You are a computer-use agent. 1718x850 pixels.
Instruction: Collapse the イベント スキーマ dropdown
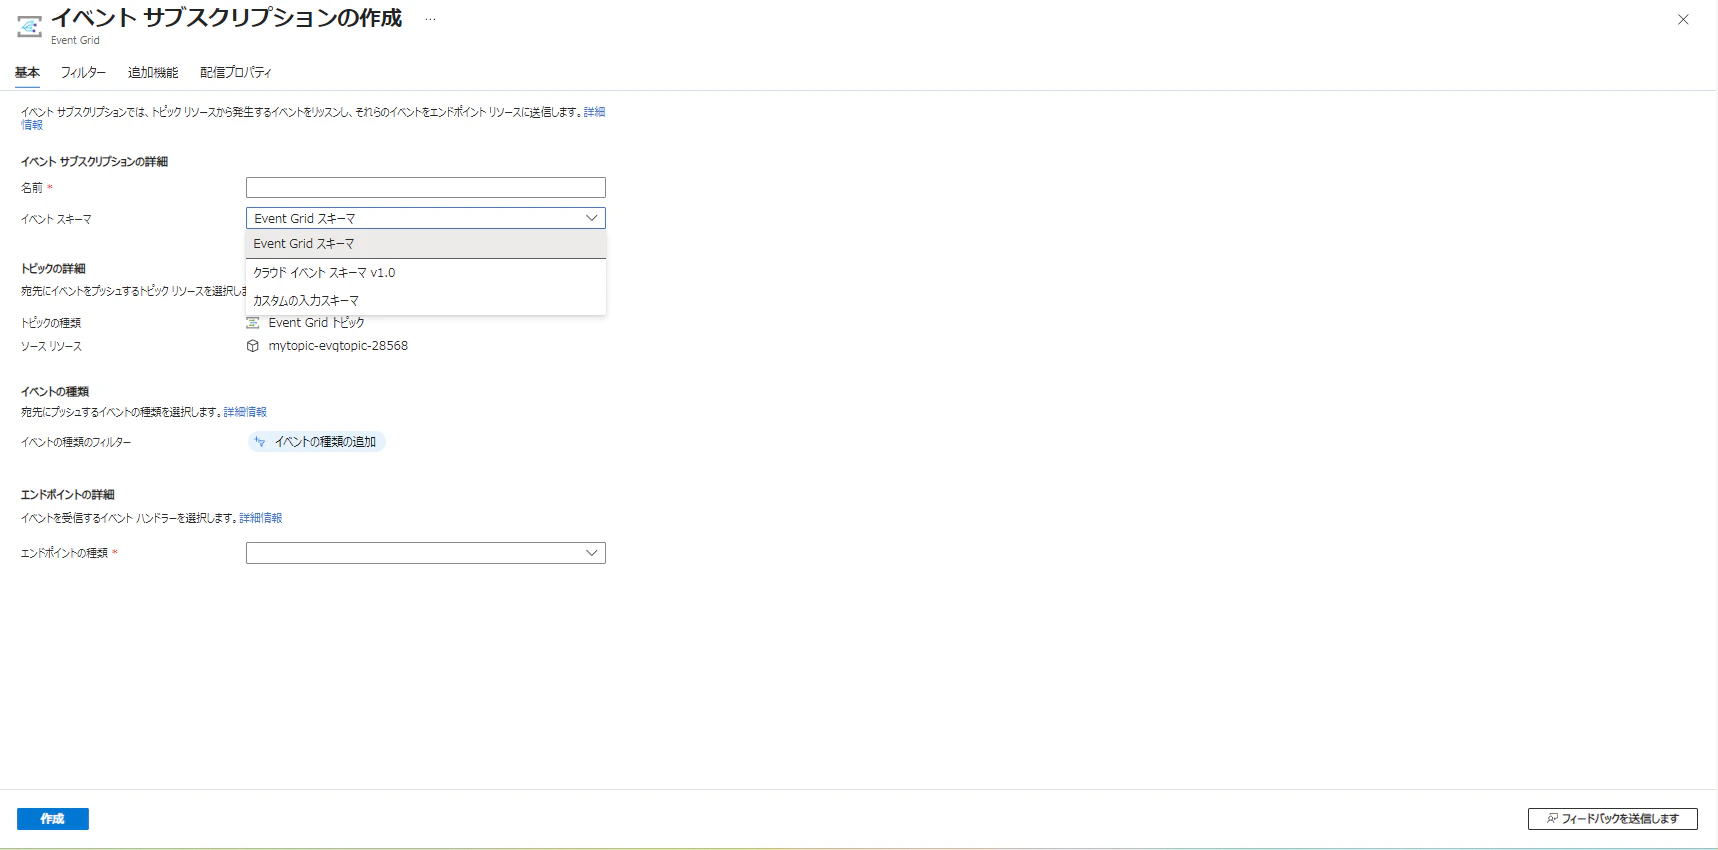coord(426,218)
